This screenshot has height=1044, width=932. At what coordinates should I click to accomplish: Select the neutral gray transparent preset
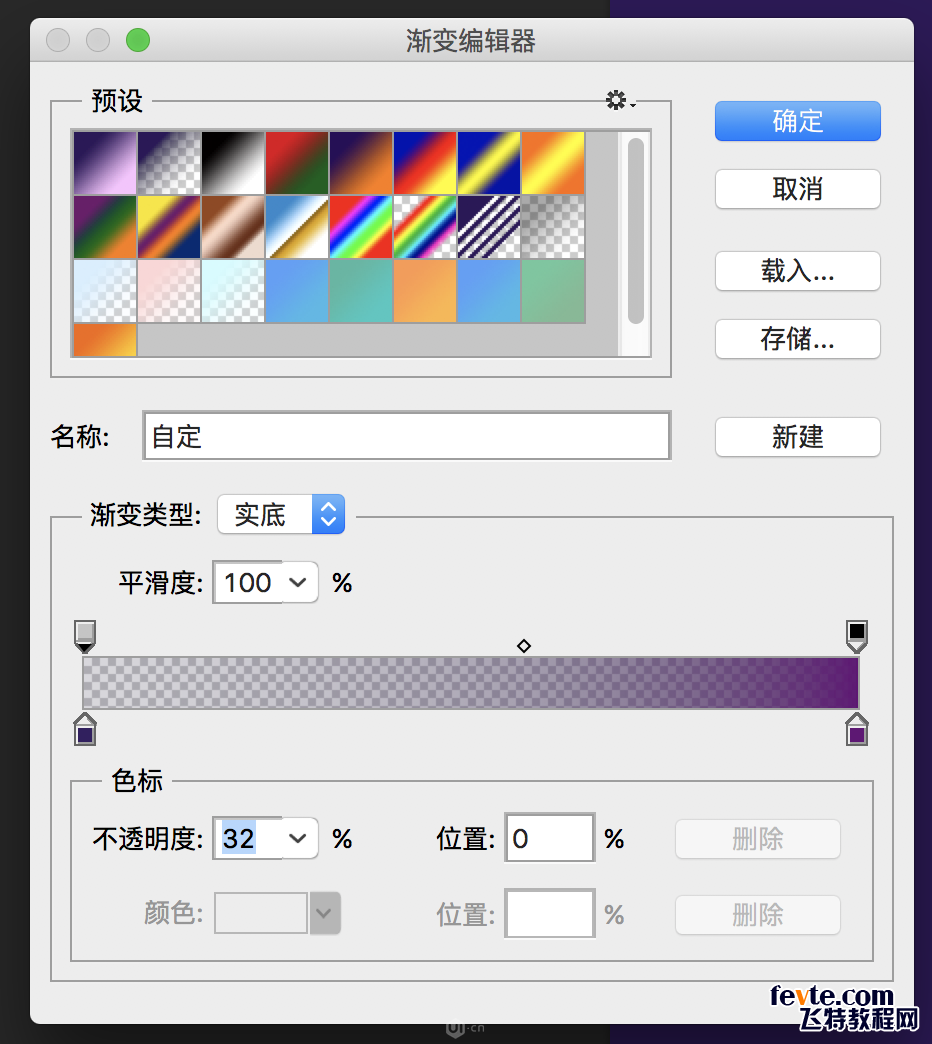pyautogui.click(x=553, y=227)
